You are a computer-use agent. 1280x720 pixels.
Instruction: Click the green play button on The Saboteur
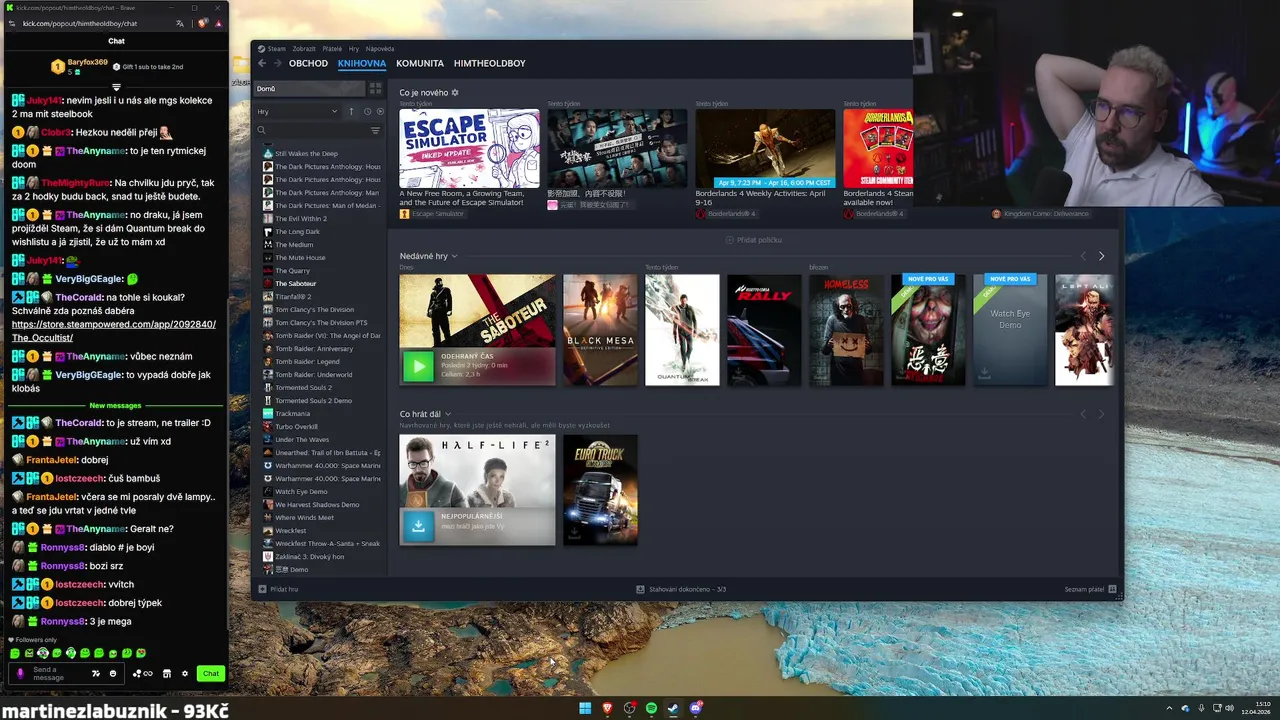(418, 366)
